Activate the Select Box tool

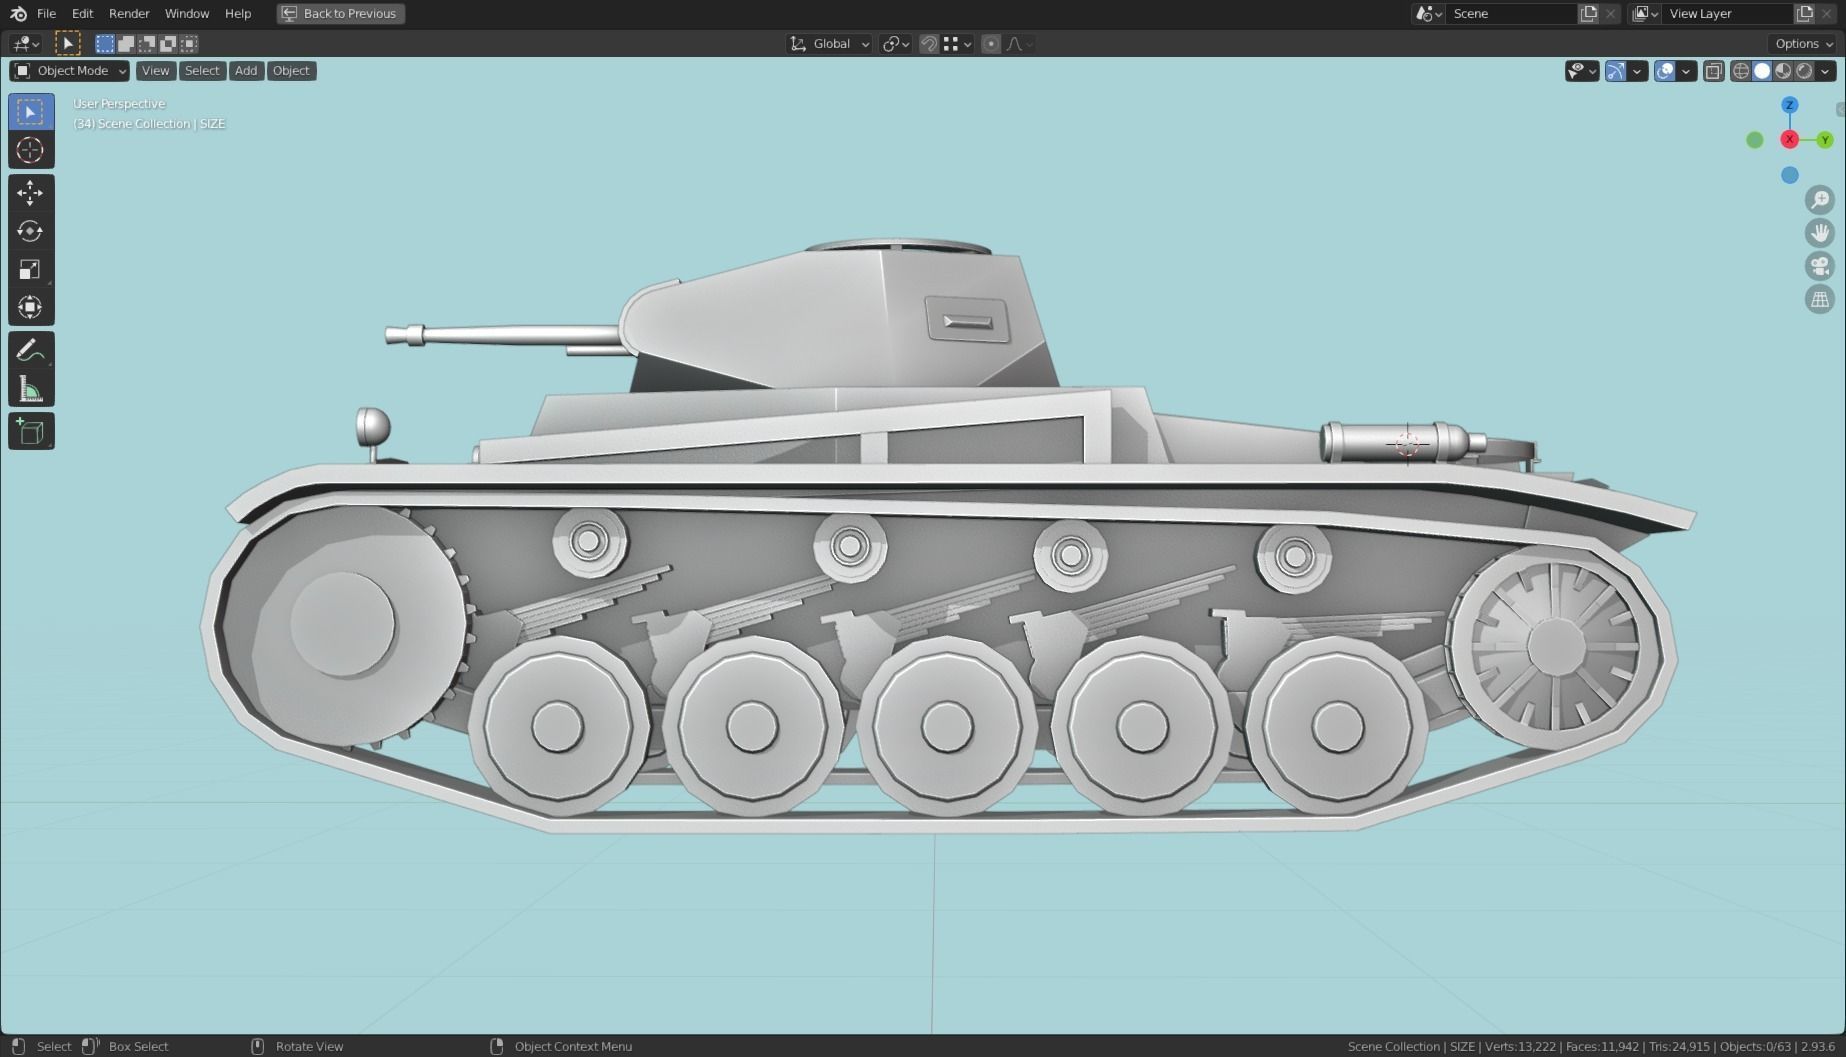pyautogui.click(x=31, y=112)
